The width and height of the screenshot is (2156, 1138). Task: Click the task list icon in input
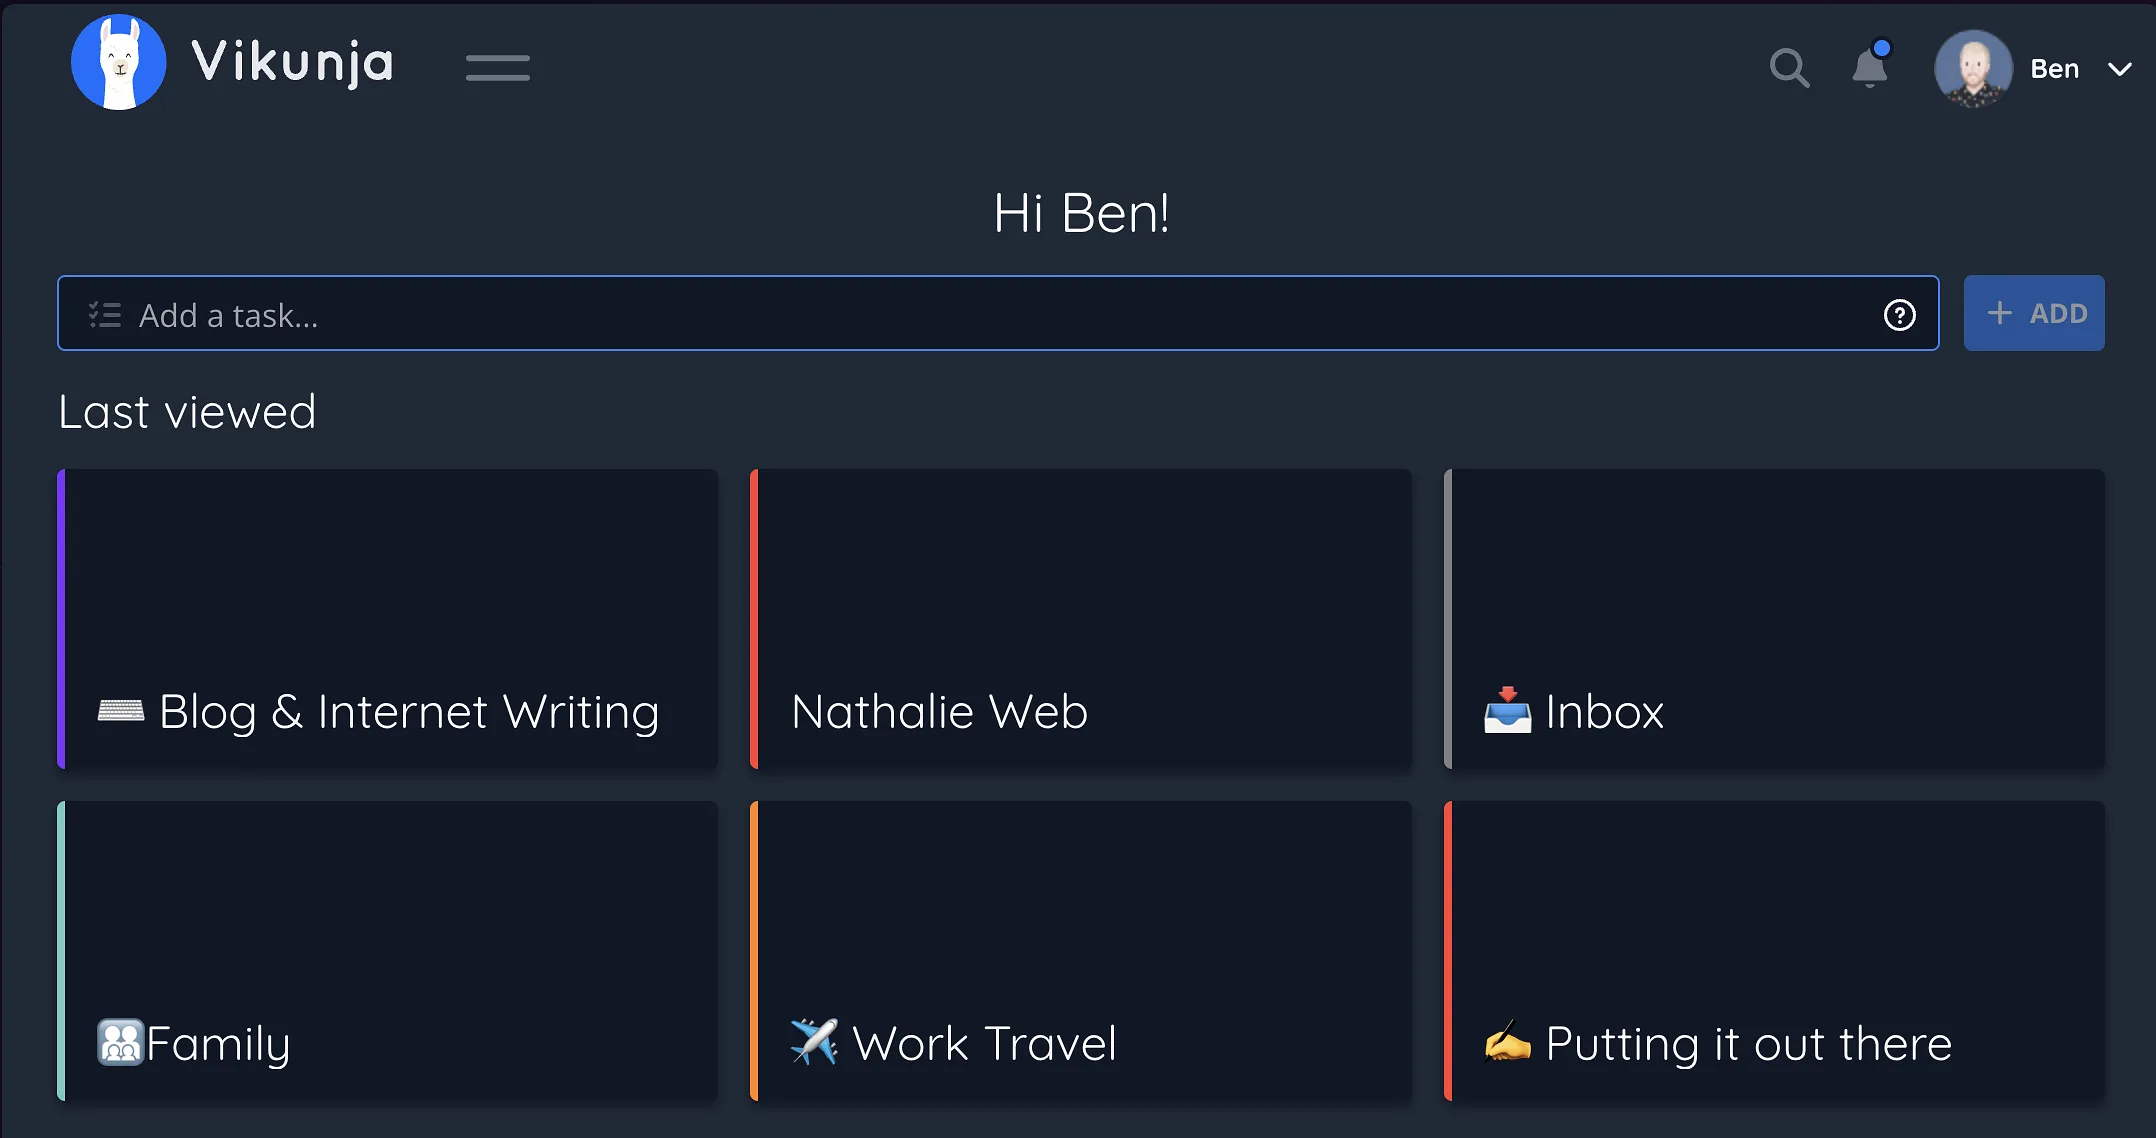pyautogui.click(x=105, y=315)
